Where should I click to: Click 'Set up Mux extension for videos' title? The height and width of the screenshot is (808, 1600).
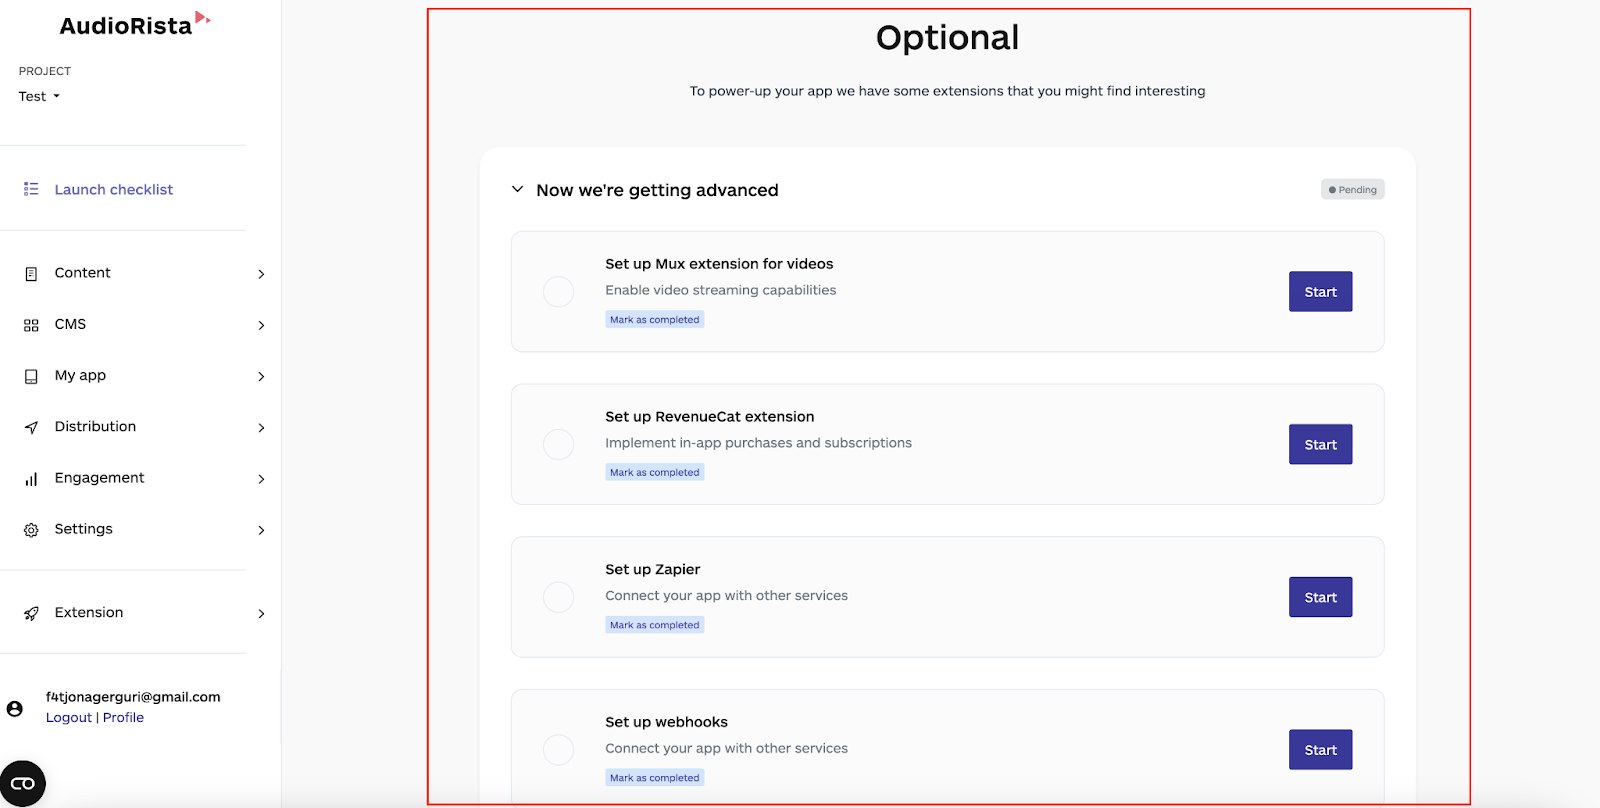719,264
